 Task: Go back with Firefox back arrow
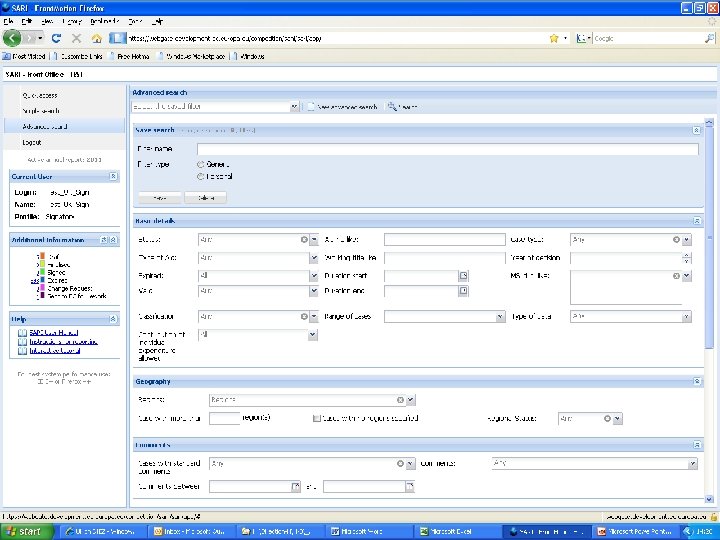[12, 38]
